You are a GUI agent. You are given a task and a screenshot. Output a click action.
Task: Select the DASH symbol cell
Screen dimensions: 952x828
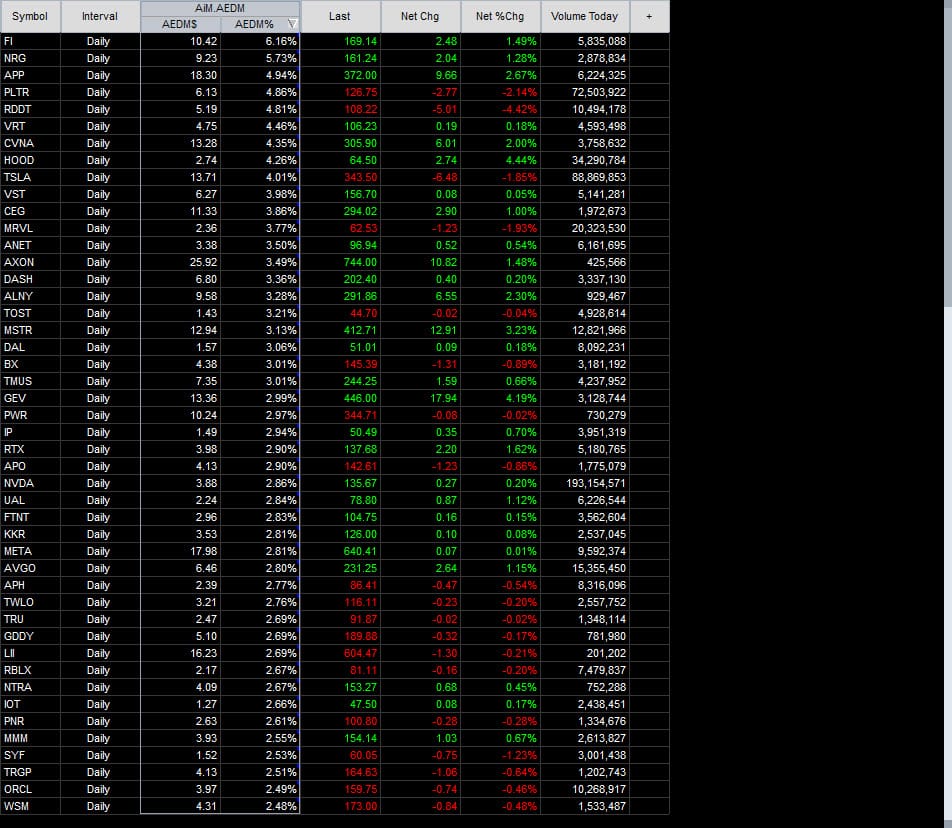click(x=30, y=279)
